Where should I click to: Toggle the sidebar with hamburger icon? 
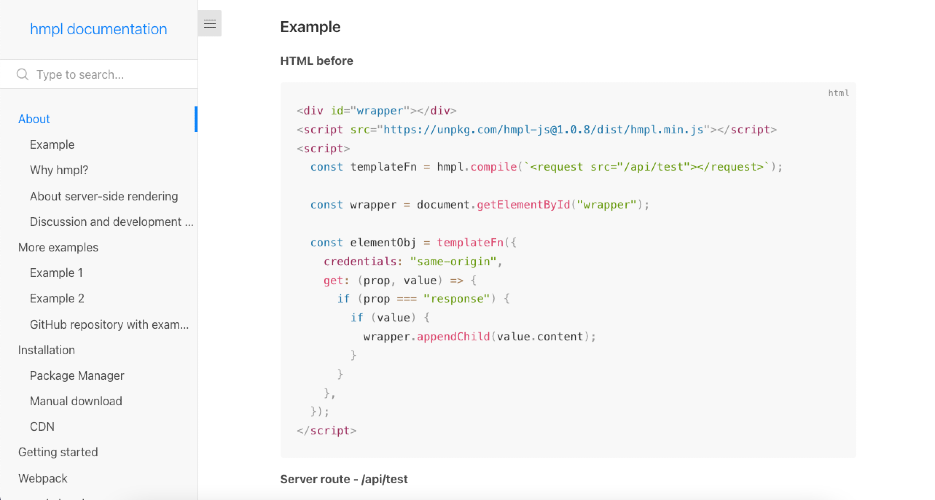pyautogui.click(x=209, y=24)
